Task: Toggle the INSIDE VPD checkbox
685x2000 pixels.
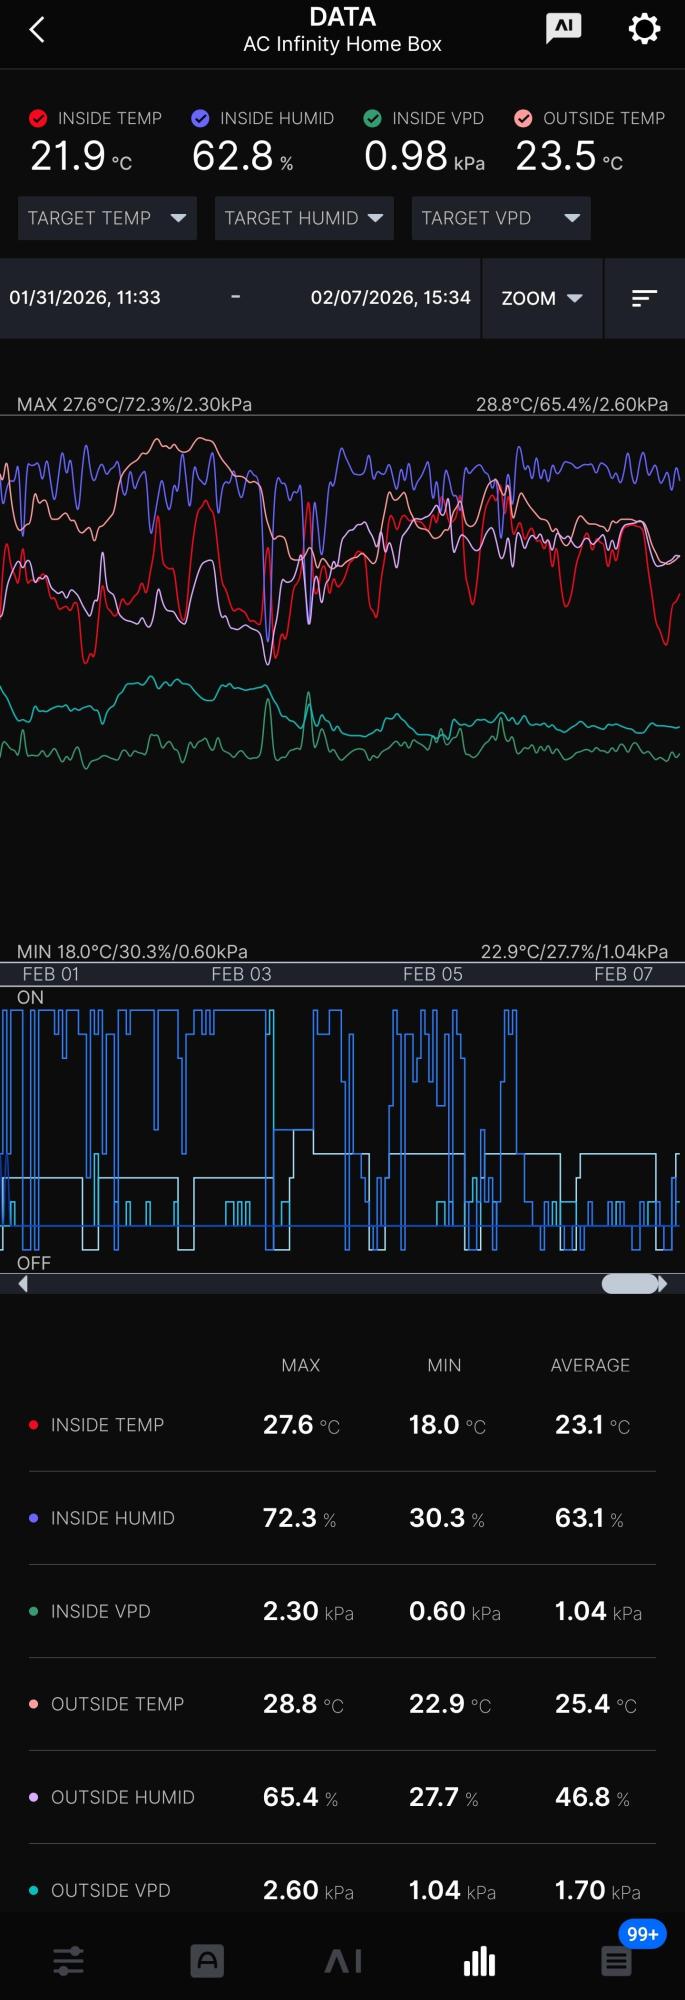Action: click(x=373, y=118)
